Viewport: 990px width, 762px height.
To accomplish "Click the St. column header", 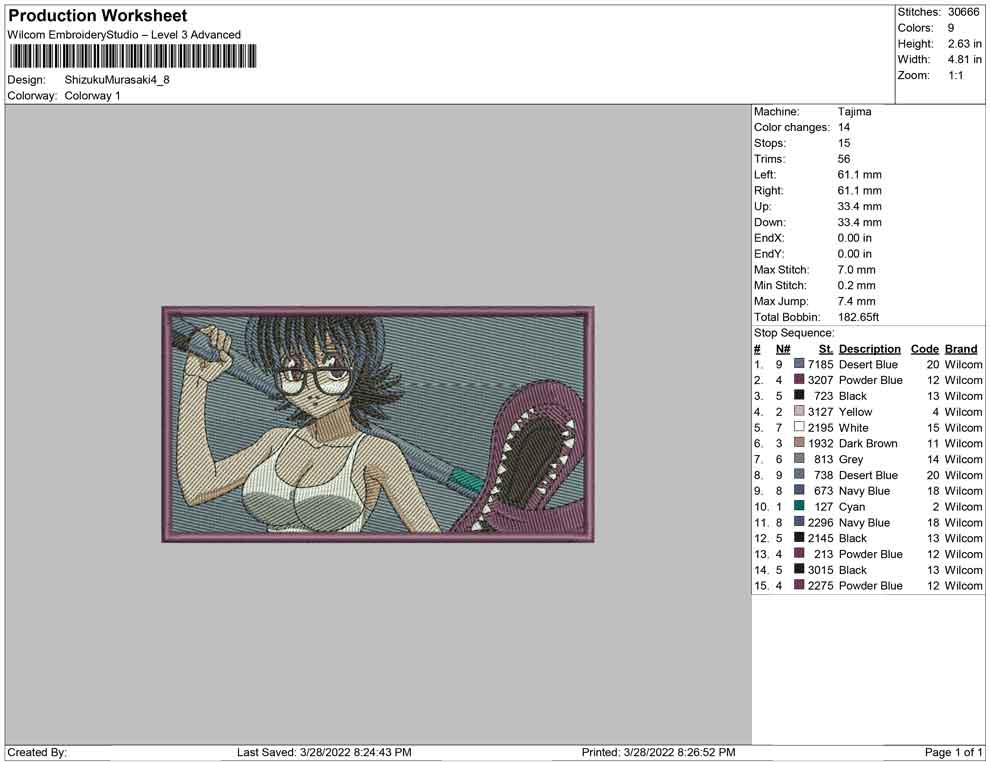I will pyautogui.click(x=825, y=349).
